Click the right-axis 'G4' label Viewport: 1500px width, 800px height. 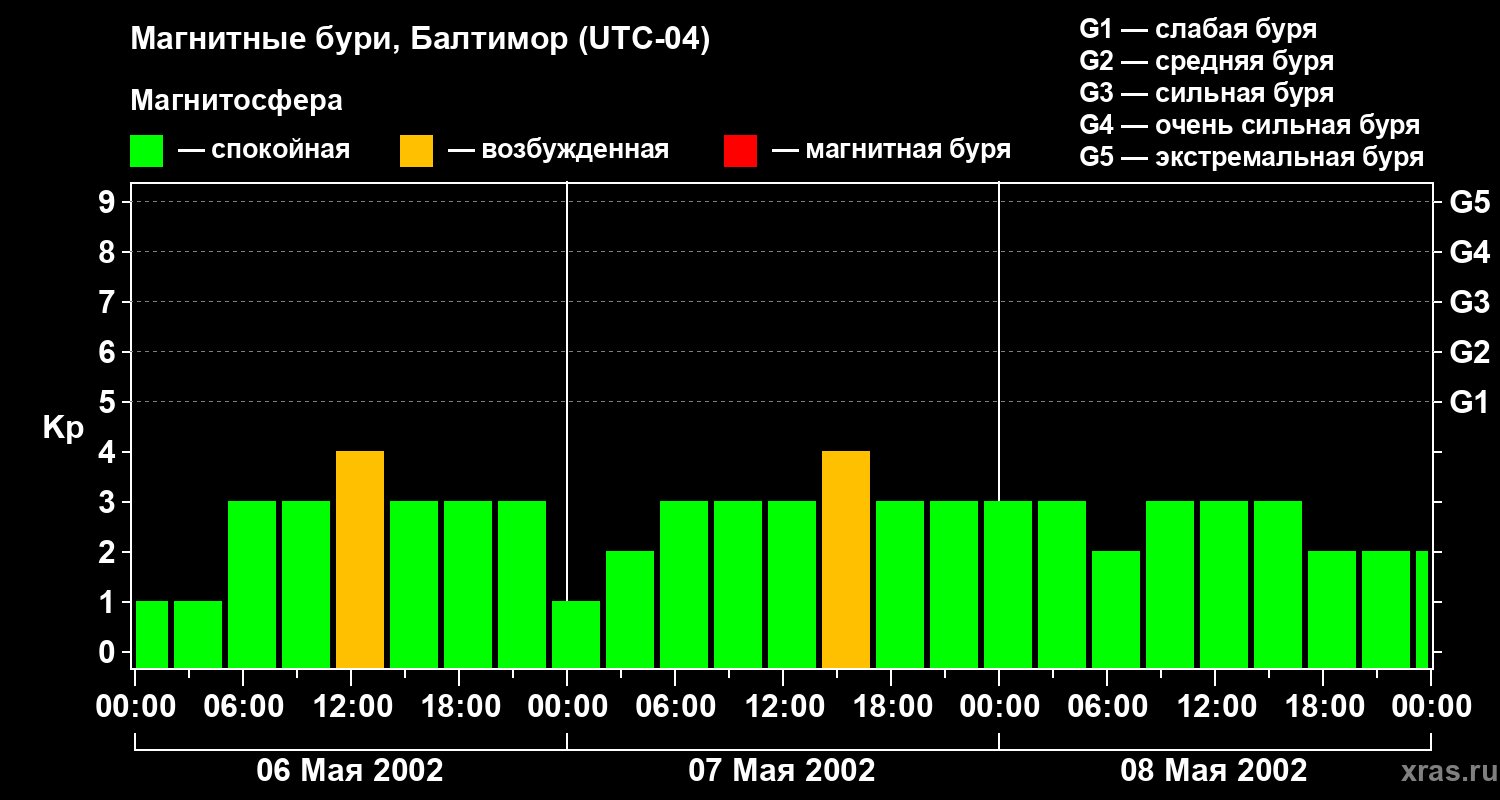[1469, 252]
